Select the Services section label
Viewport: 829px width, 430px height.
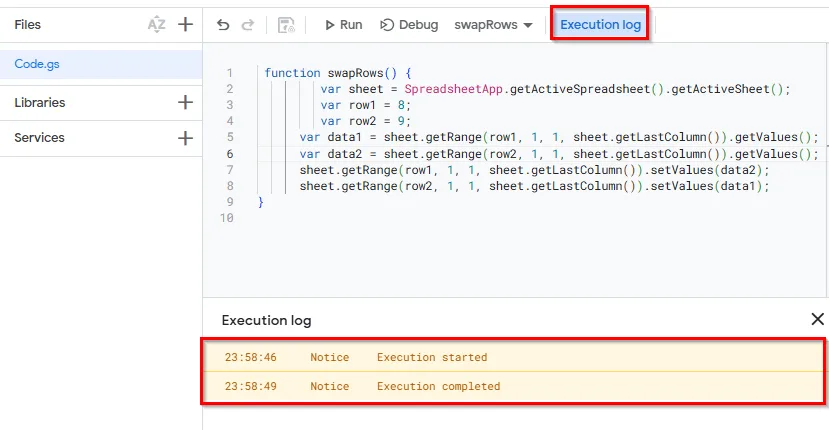pyautogui.click(x=39, y=138)
